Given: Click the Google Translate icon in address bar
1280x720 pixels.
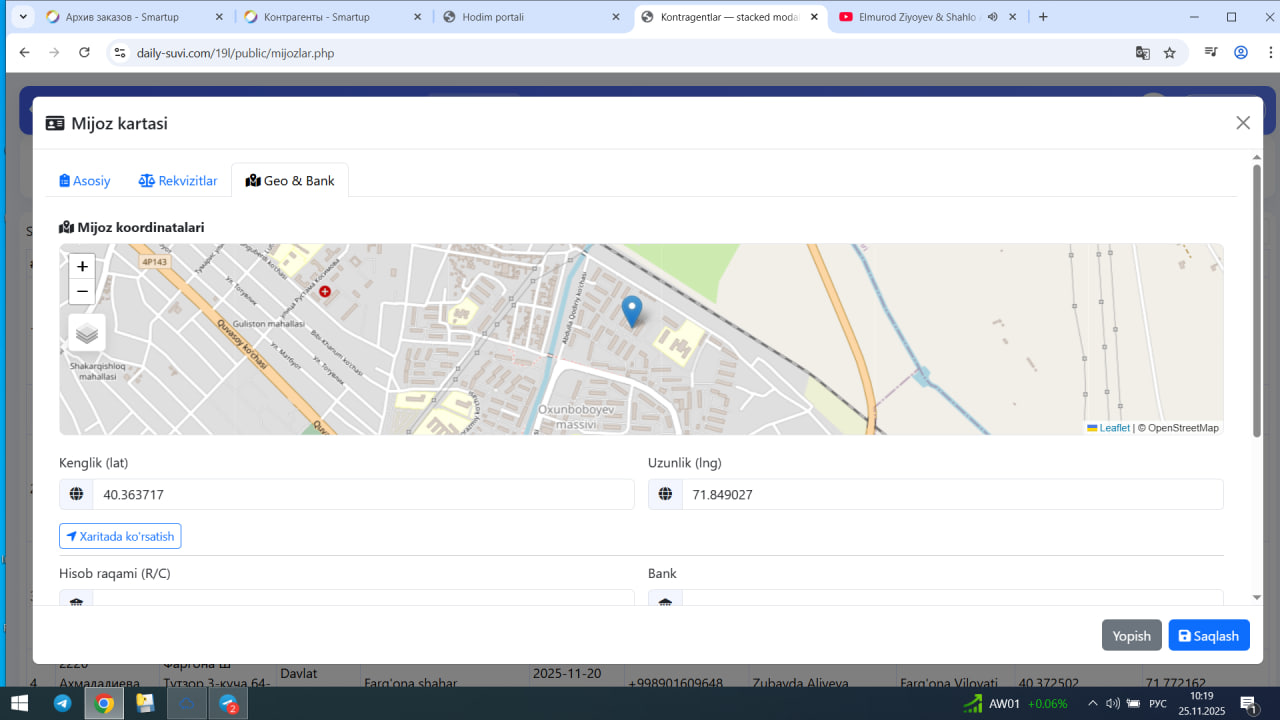Looking at the screenshot, I should tap(1142, 53).
